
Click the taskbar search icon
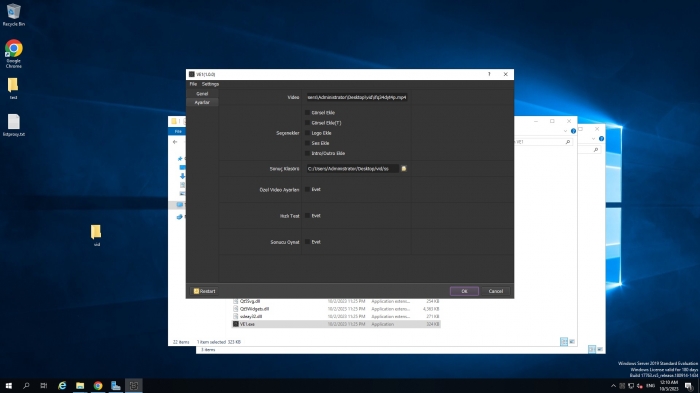click(26, 385)
